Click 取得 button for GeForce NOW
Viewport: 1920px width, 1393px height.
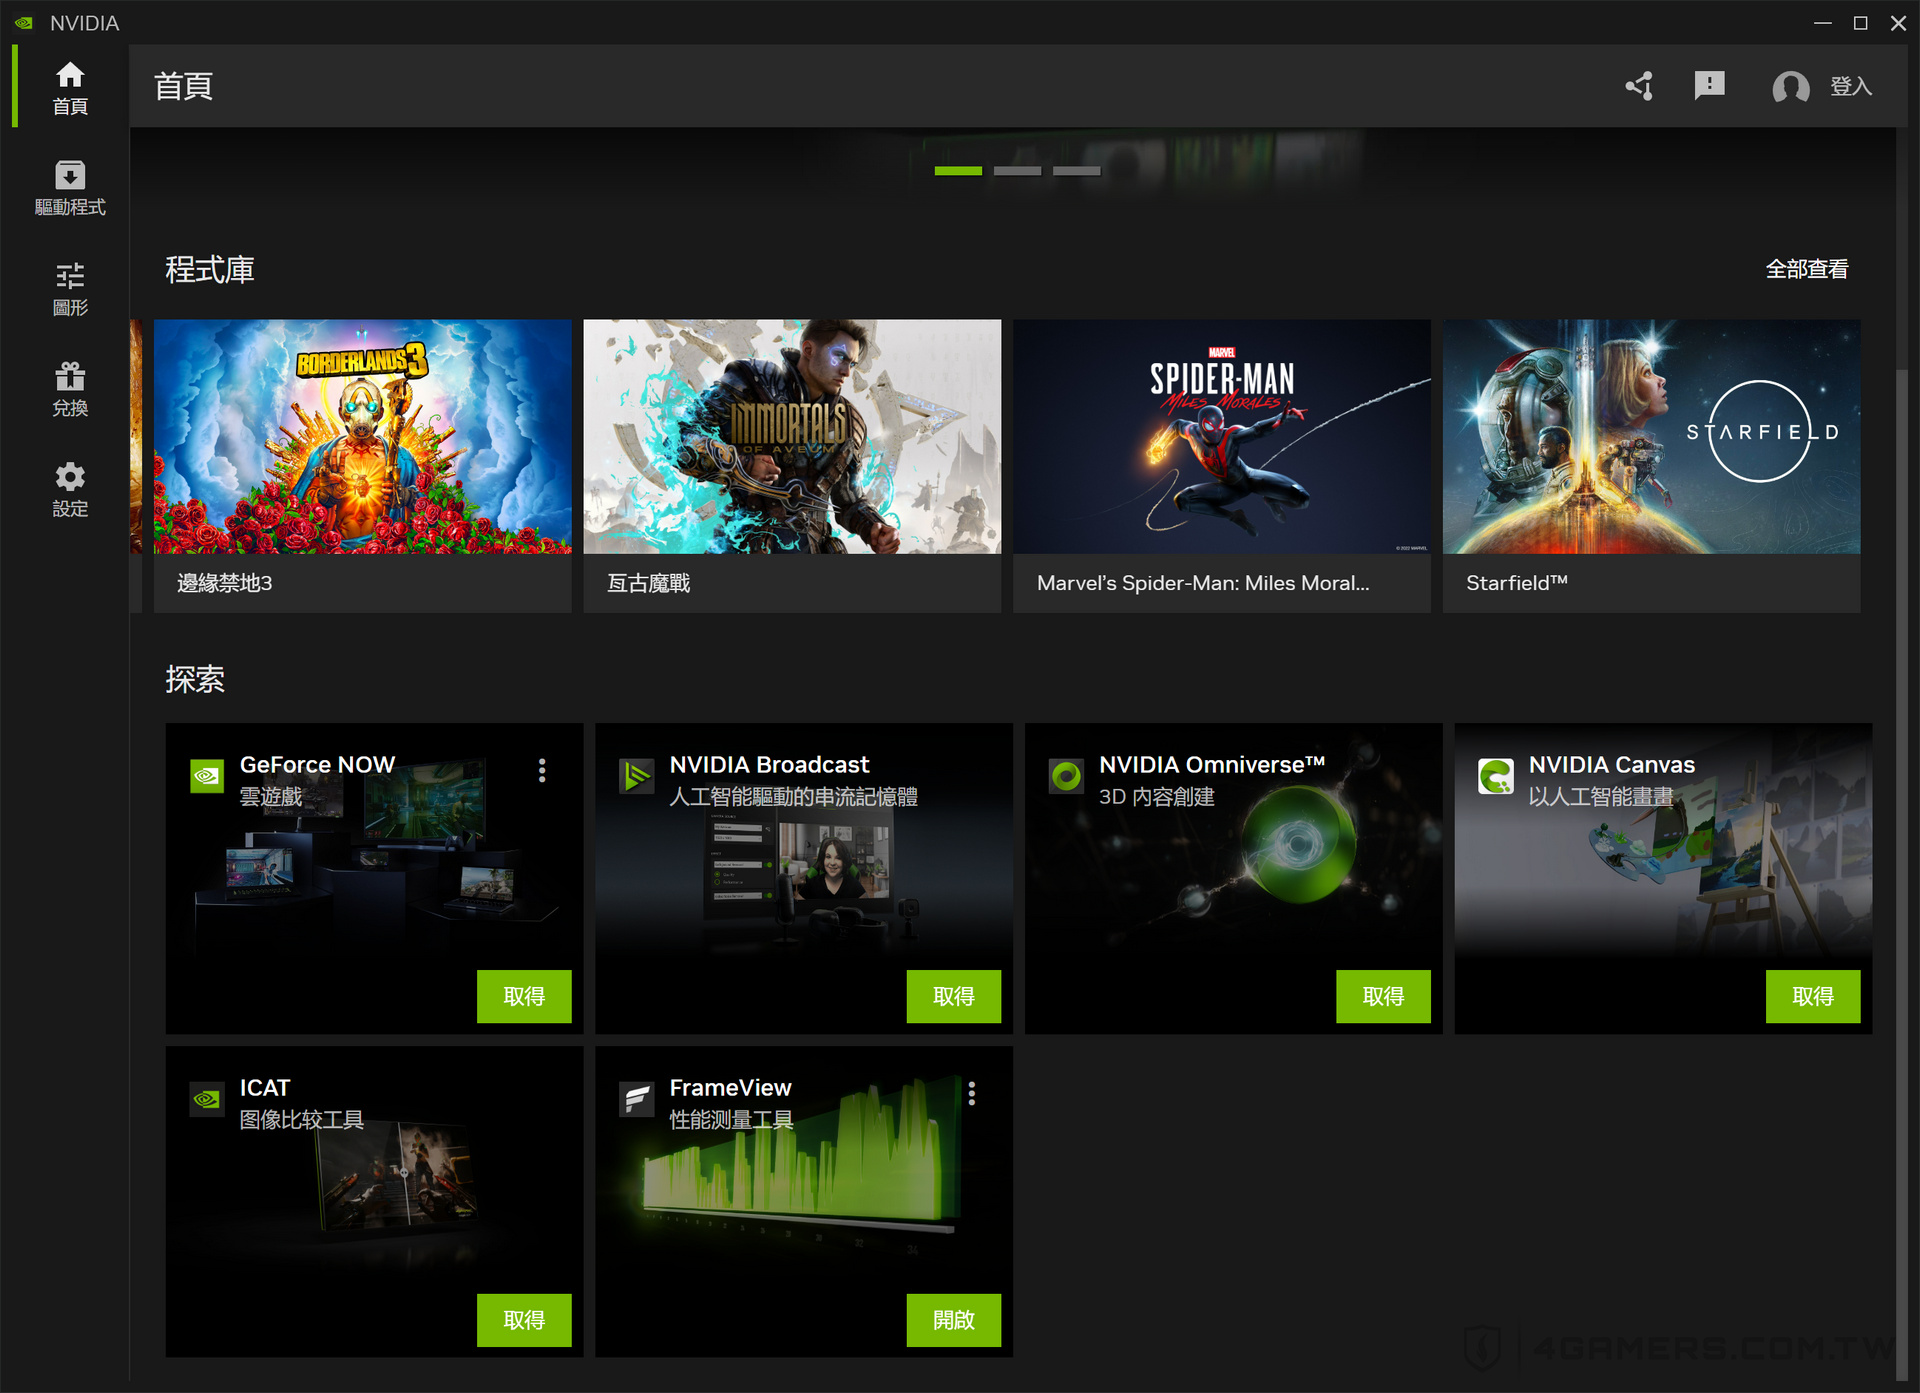[524, 996]
